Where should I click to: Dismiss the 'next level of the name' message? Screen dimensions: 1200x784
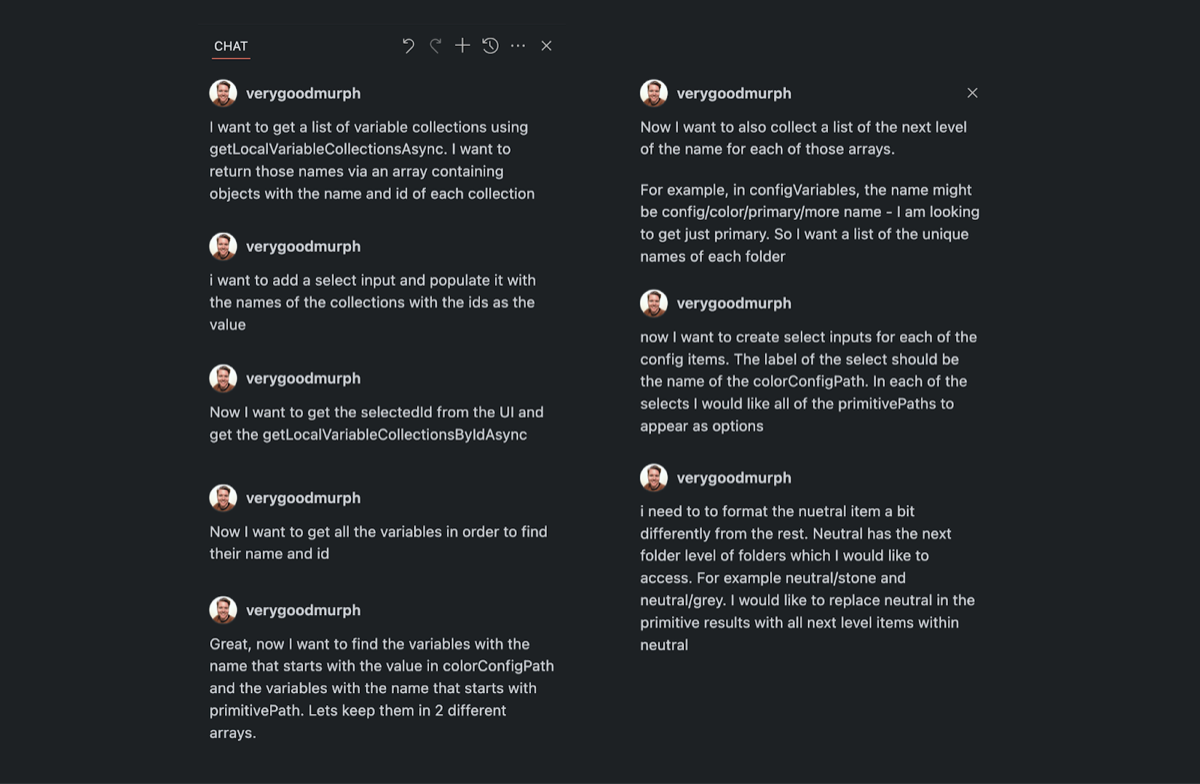972,93
